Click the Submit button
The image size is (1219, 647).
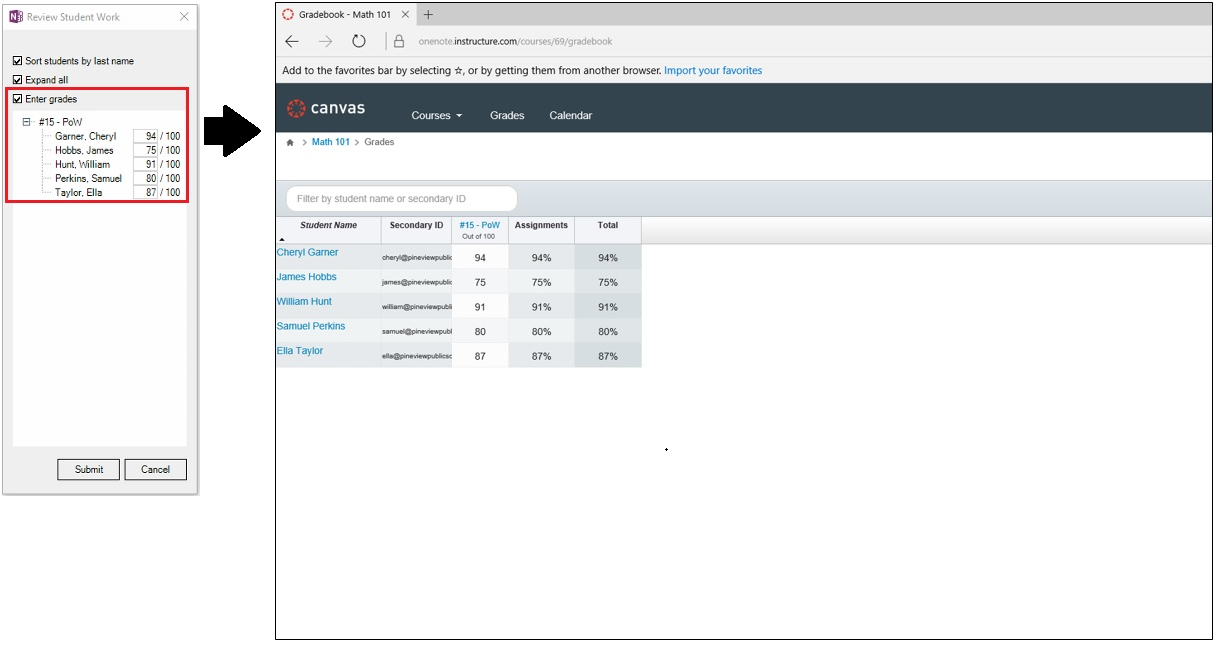89,469
